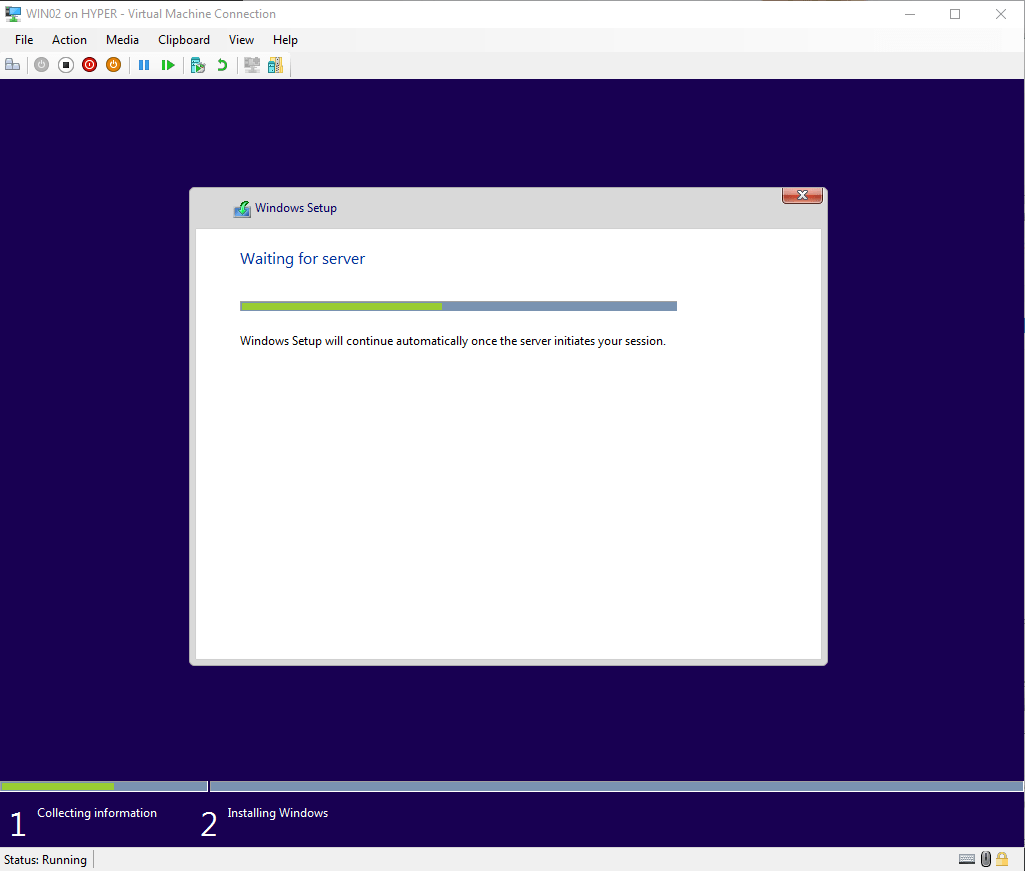The width and height of the screenshot is (1025, 871).
Task: Open the Action menu
Action: [69, 40]
